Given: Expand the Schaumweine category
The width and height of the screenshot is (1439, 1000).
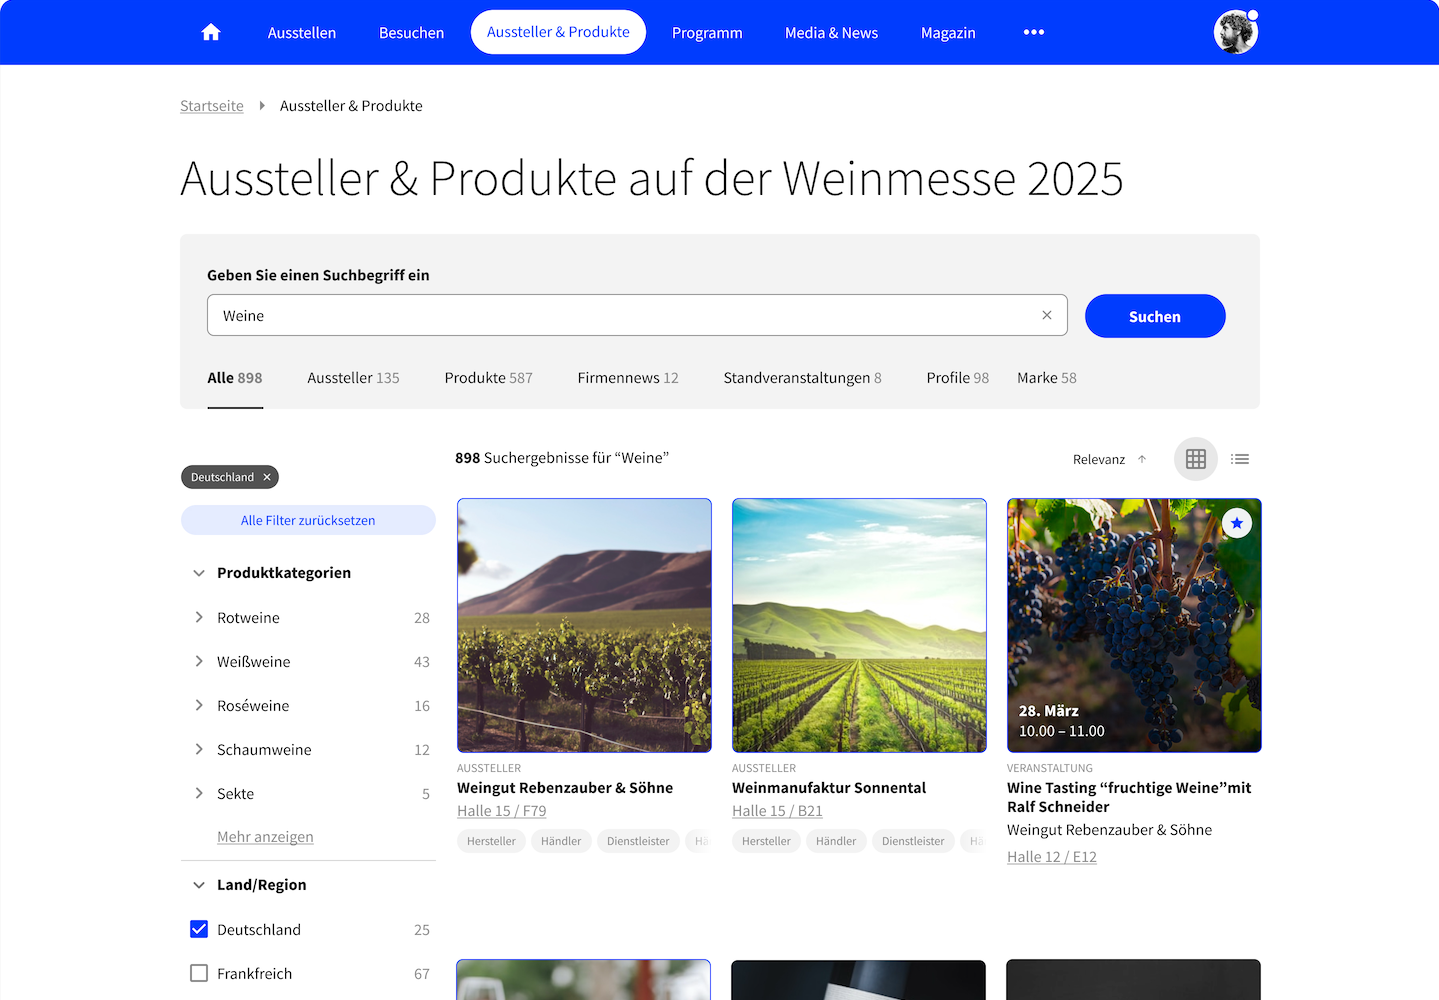Looking at the screenshot, I should pos(199,749).
